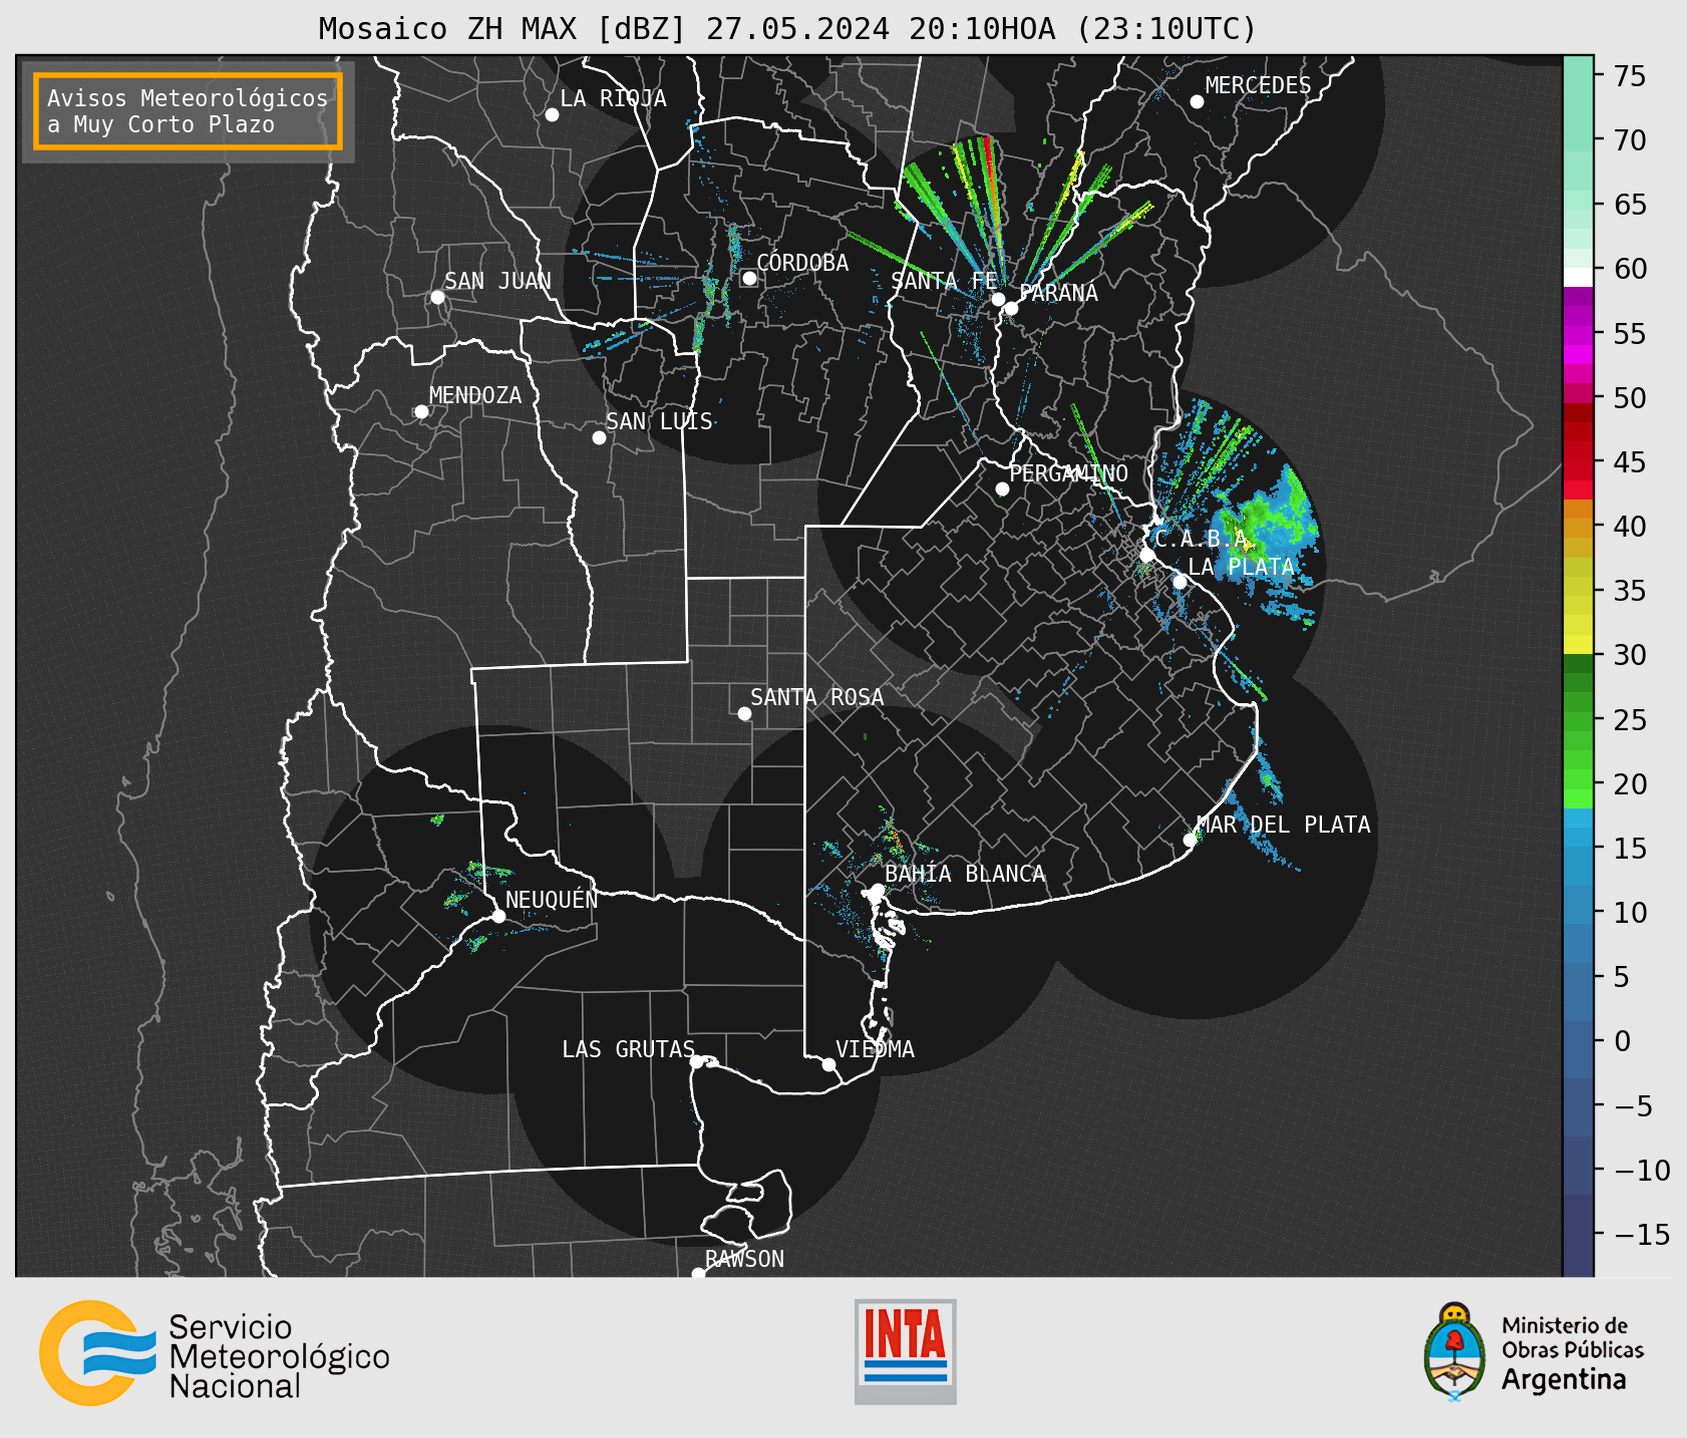Click the MENDOZA city marker dot
The width and height of the screenshot is (1687, 1438).
421,412
